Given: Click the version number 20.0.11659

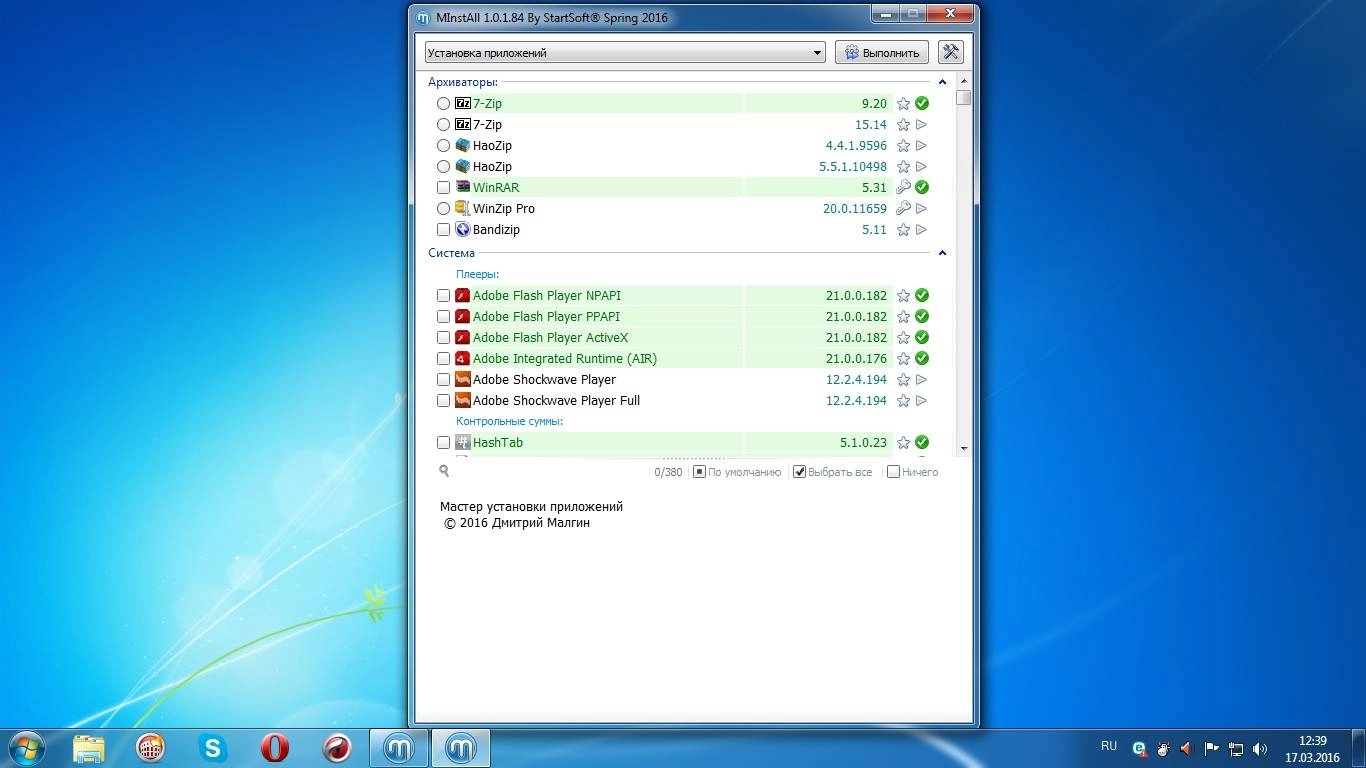Looking at the screenshot, I should 855,208.
